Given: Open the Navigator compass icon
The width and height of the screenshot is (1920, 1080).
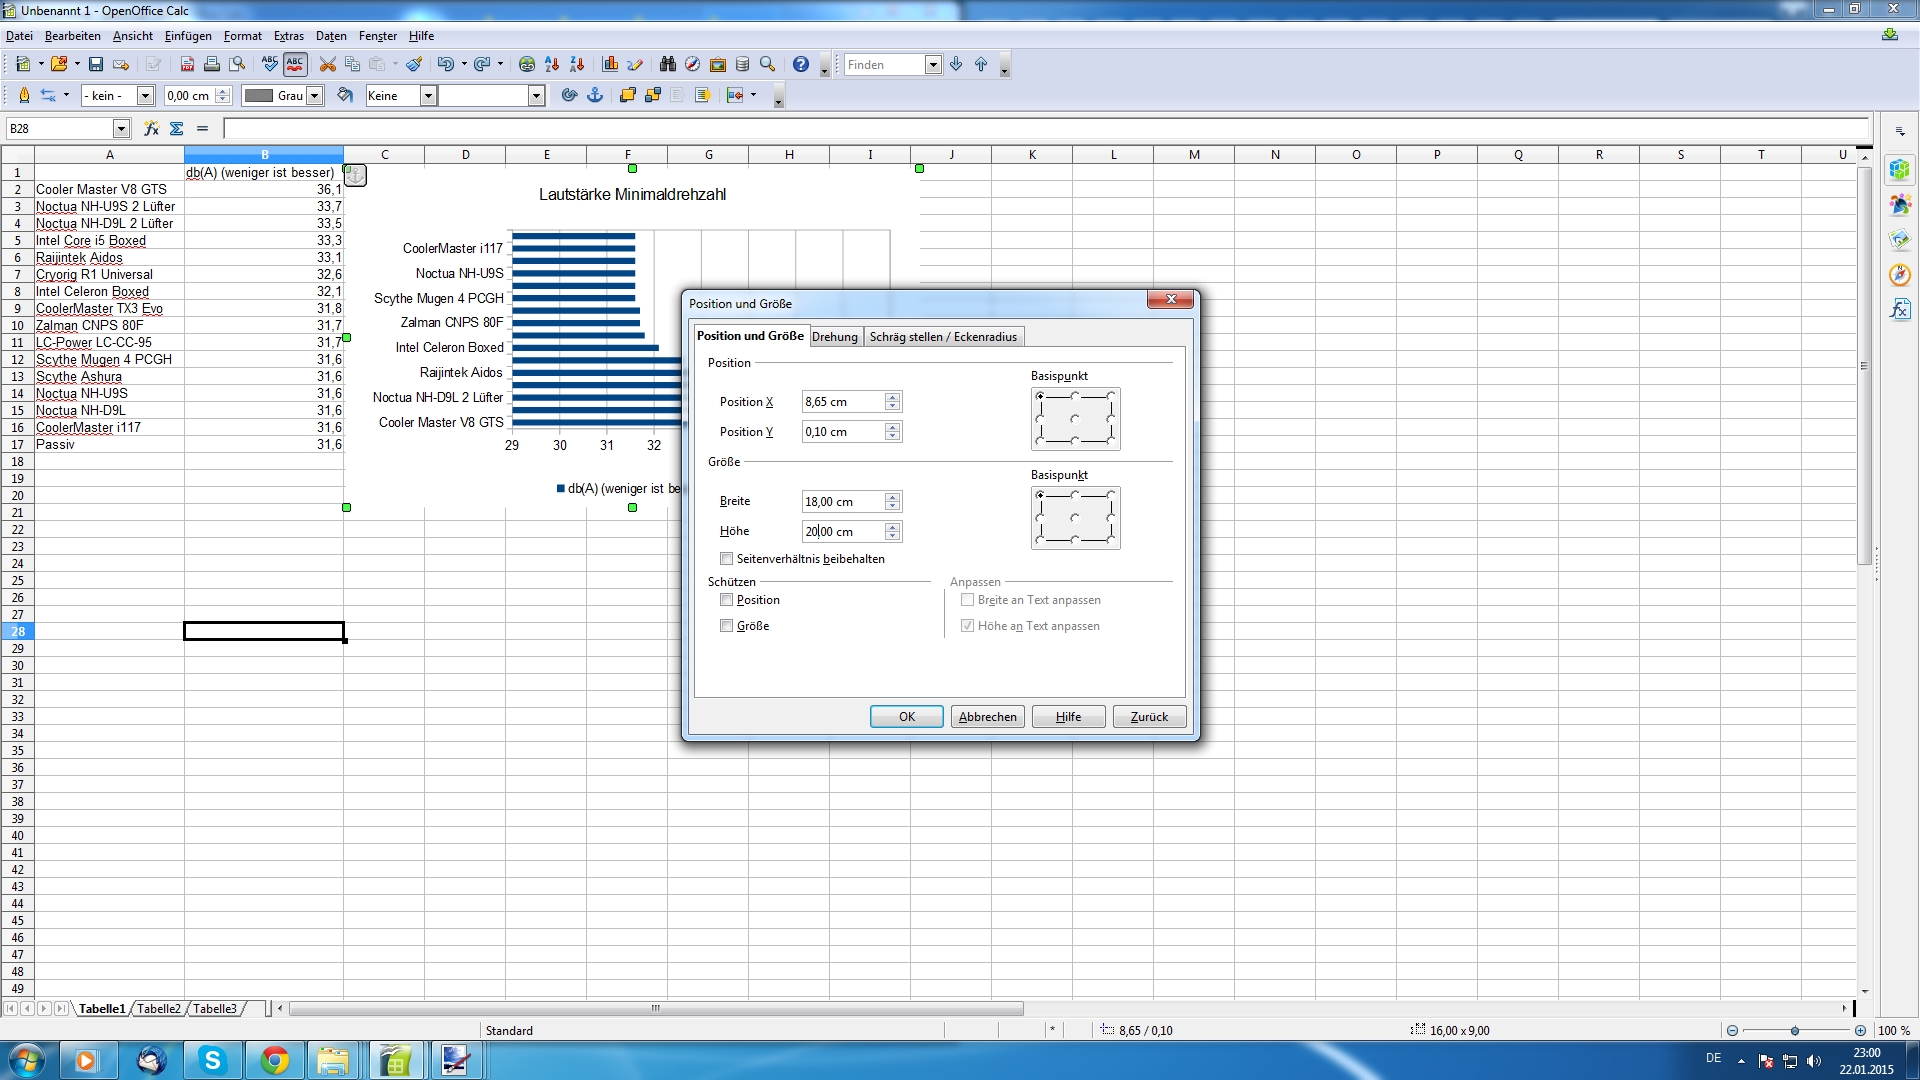Looking at the screenshot, I should pos(692,65).
